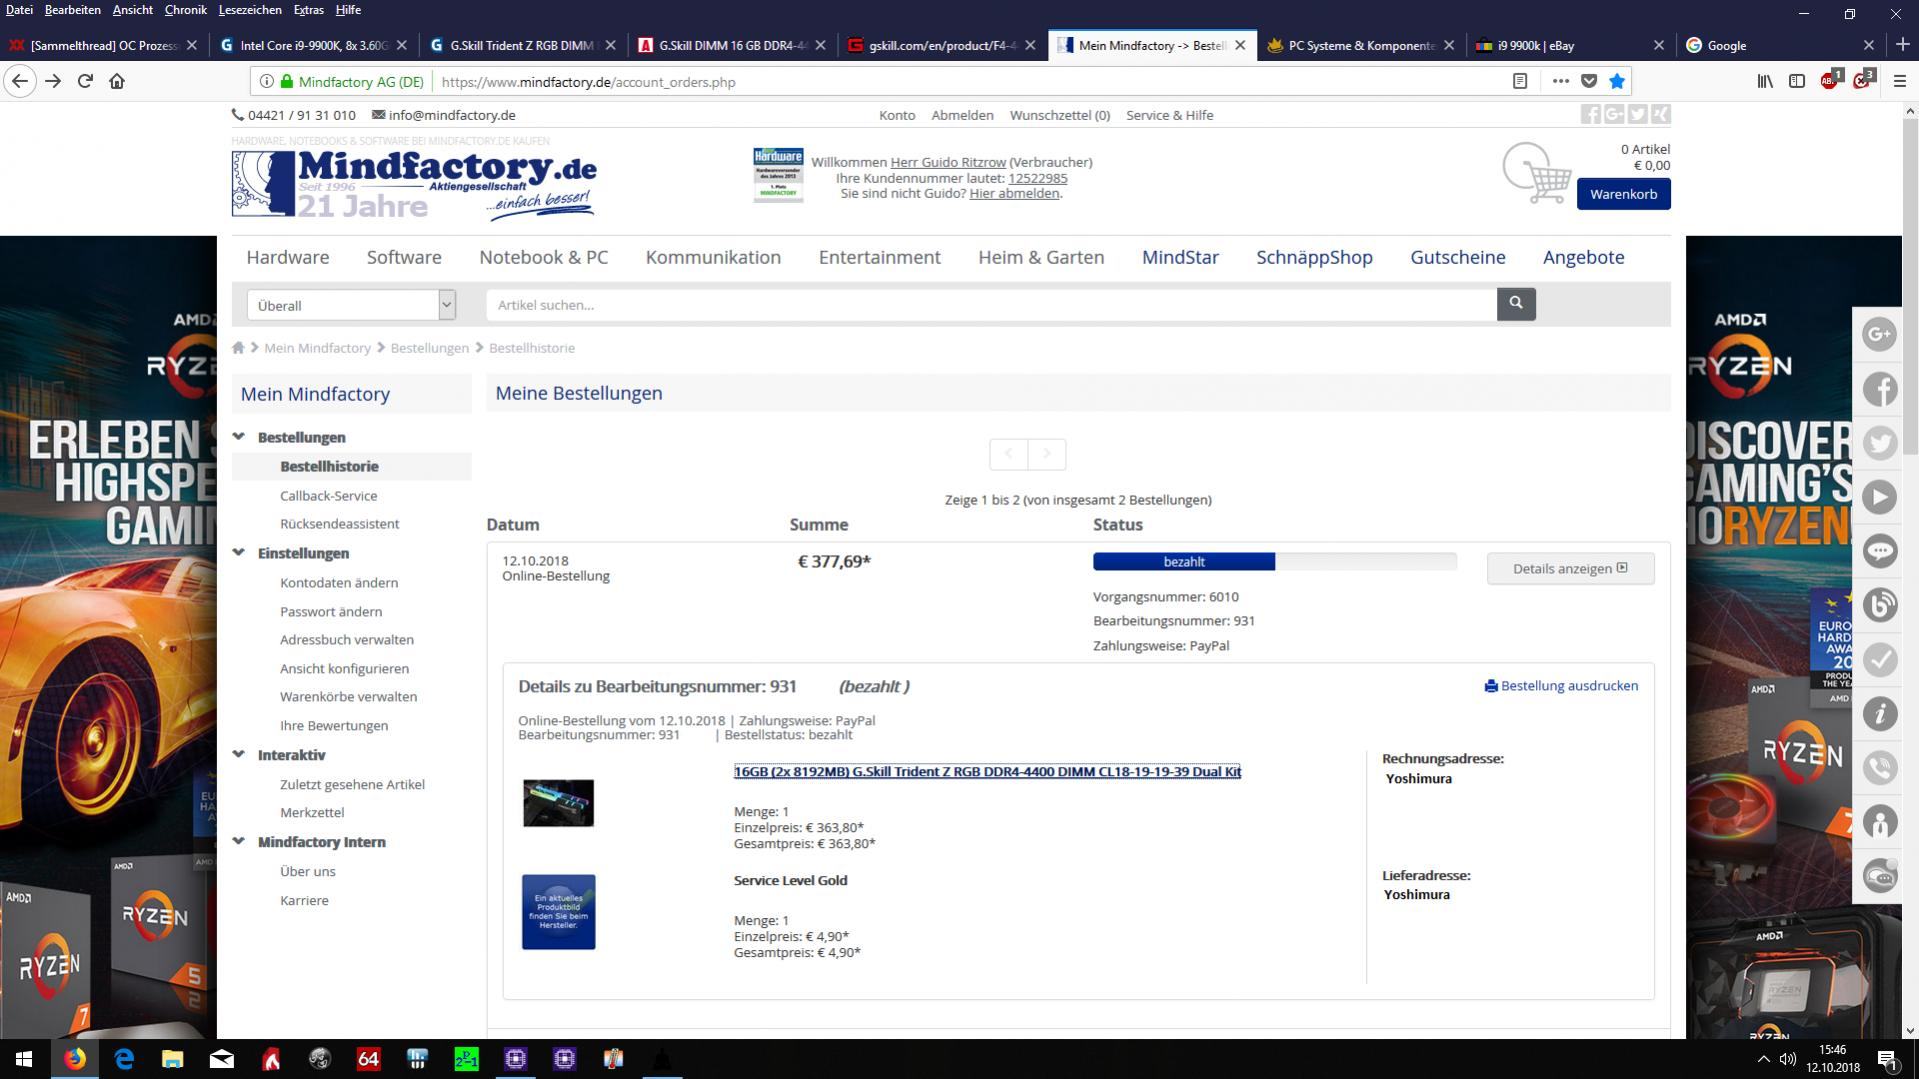Open the Windows notification center icon
The image size is (1919, 1079).
1888,1059
